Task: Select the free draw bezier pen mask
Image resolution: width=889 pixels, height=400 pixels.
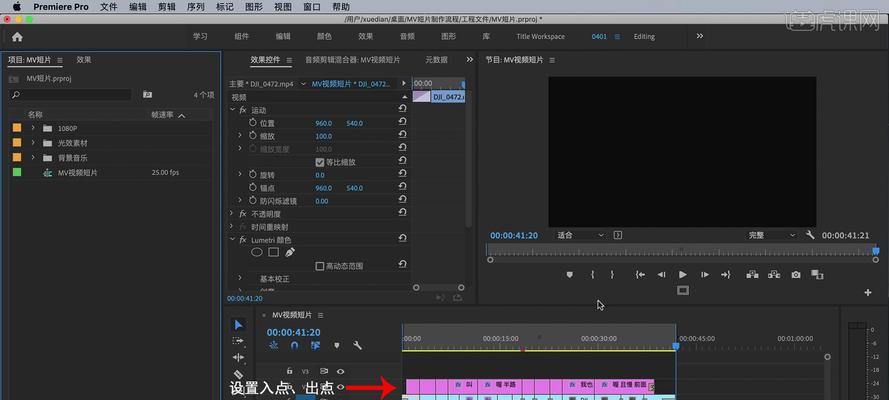Action: [290, 252]
